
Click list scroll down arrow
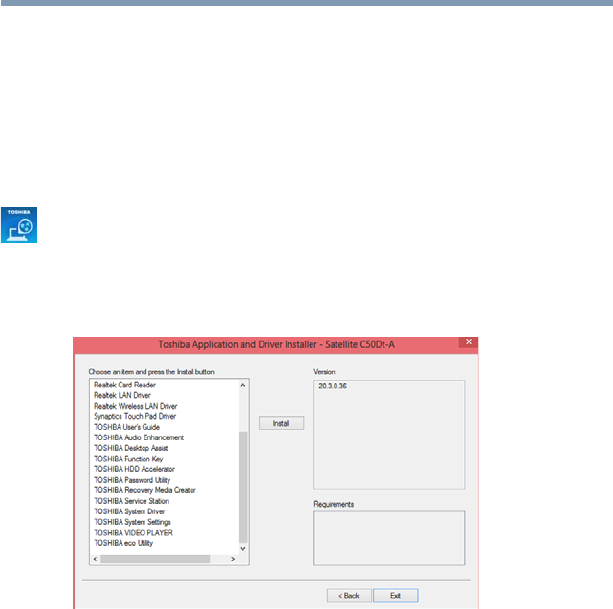point(243,549)
